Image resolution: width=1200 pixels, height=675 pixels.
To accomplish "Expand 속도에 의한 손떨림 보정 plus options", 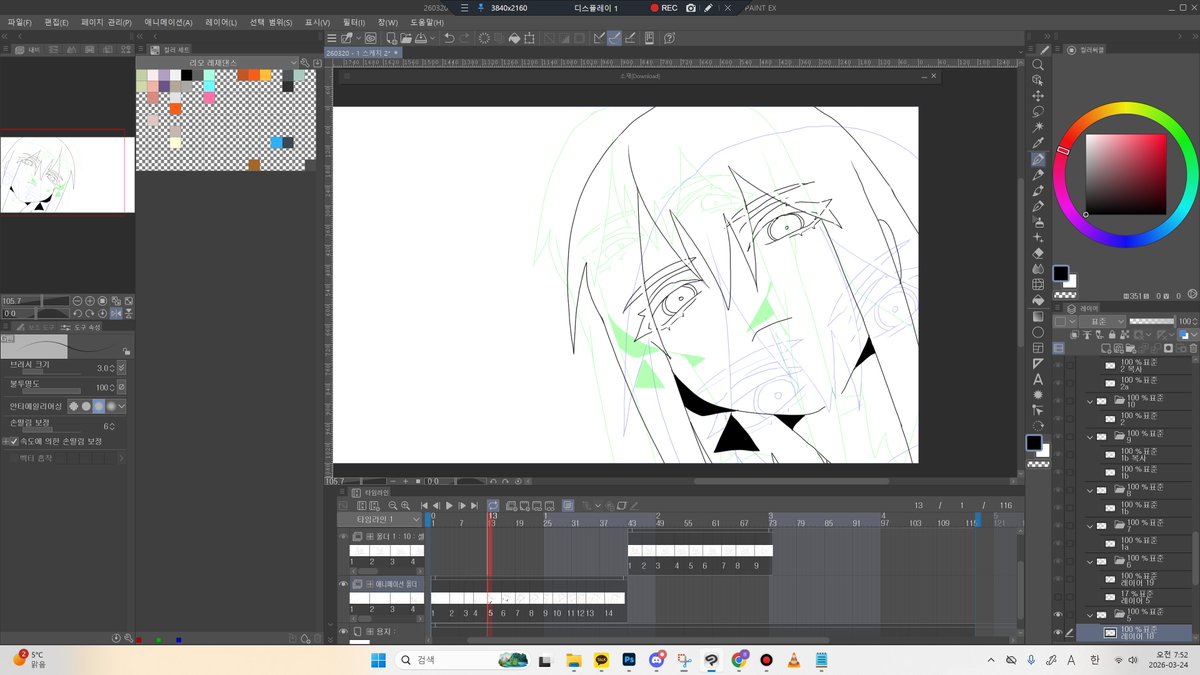I will click(5, 441).
